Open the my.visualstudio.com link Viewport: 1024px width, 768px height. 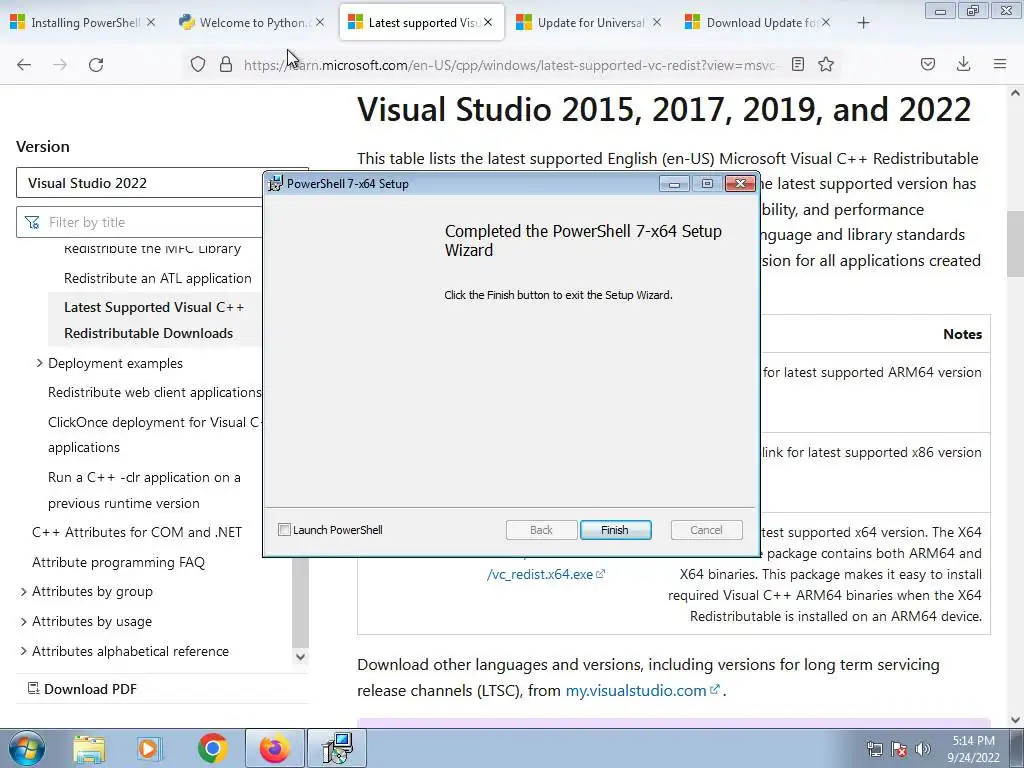(643, 690)
